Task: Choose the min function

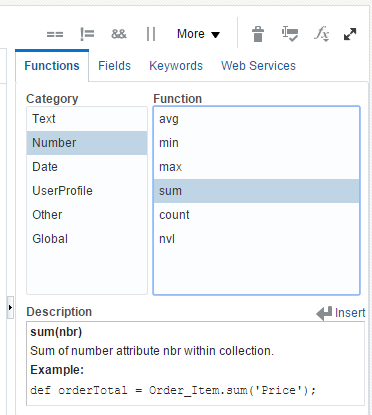Action: click(256, 143)
